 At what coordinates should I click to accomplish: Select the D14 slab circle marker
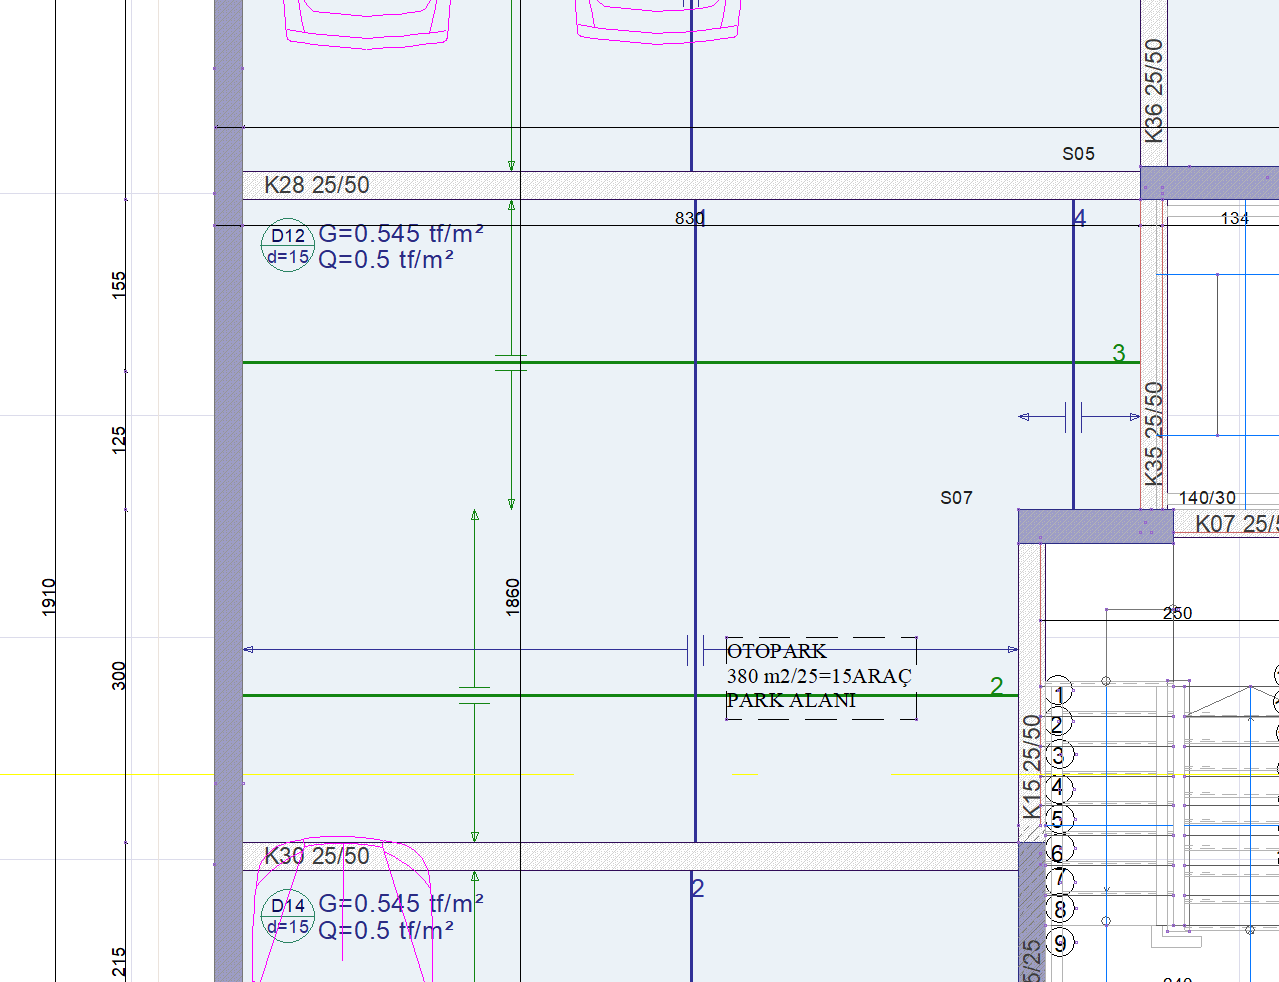pos(288,916)
